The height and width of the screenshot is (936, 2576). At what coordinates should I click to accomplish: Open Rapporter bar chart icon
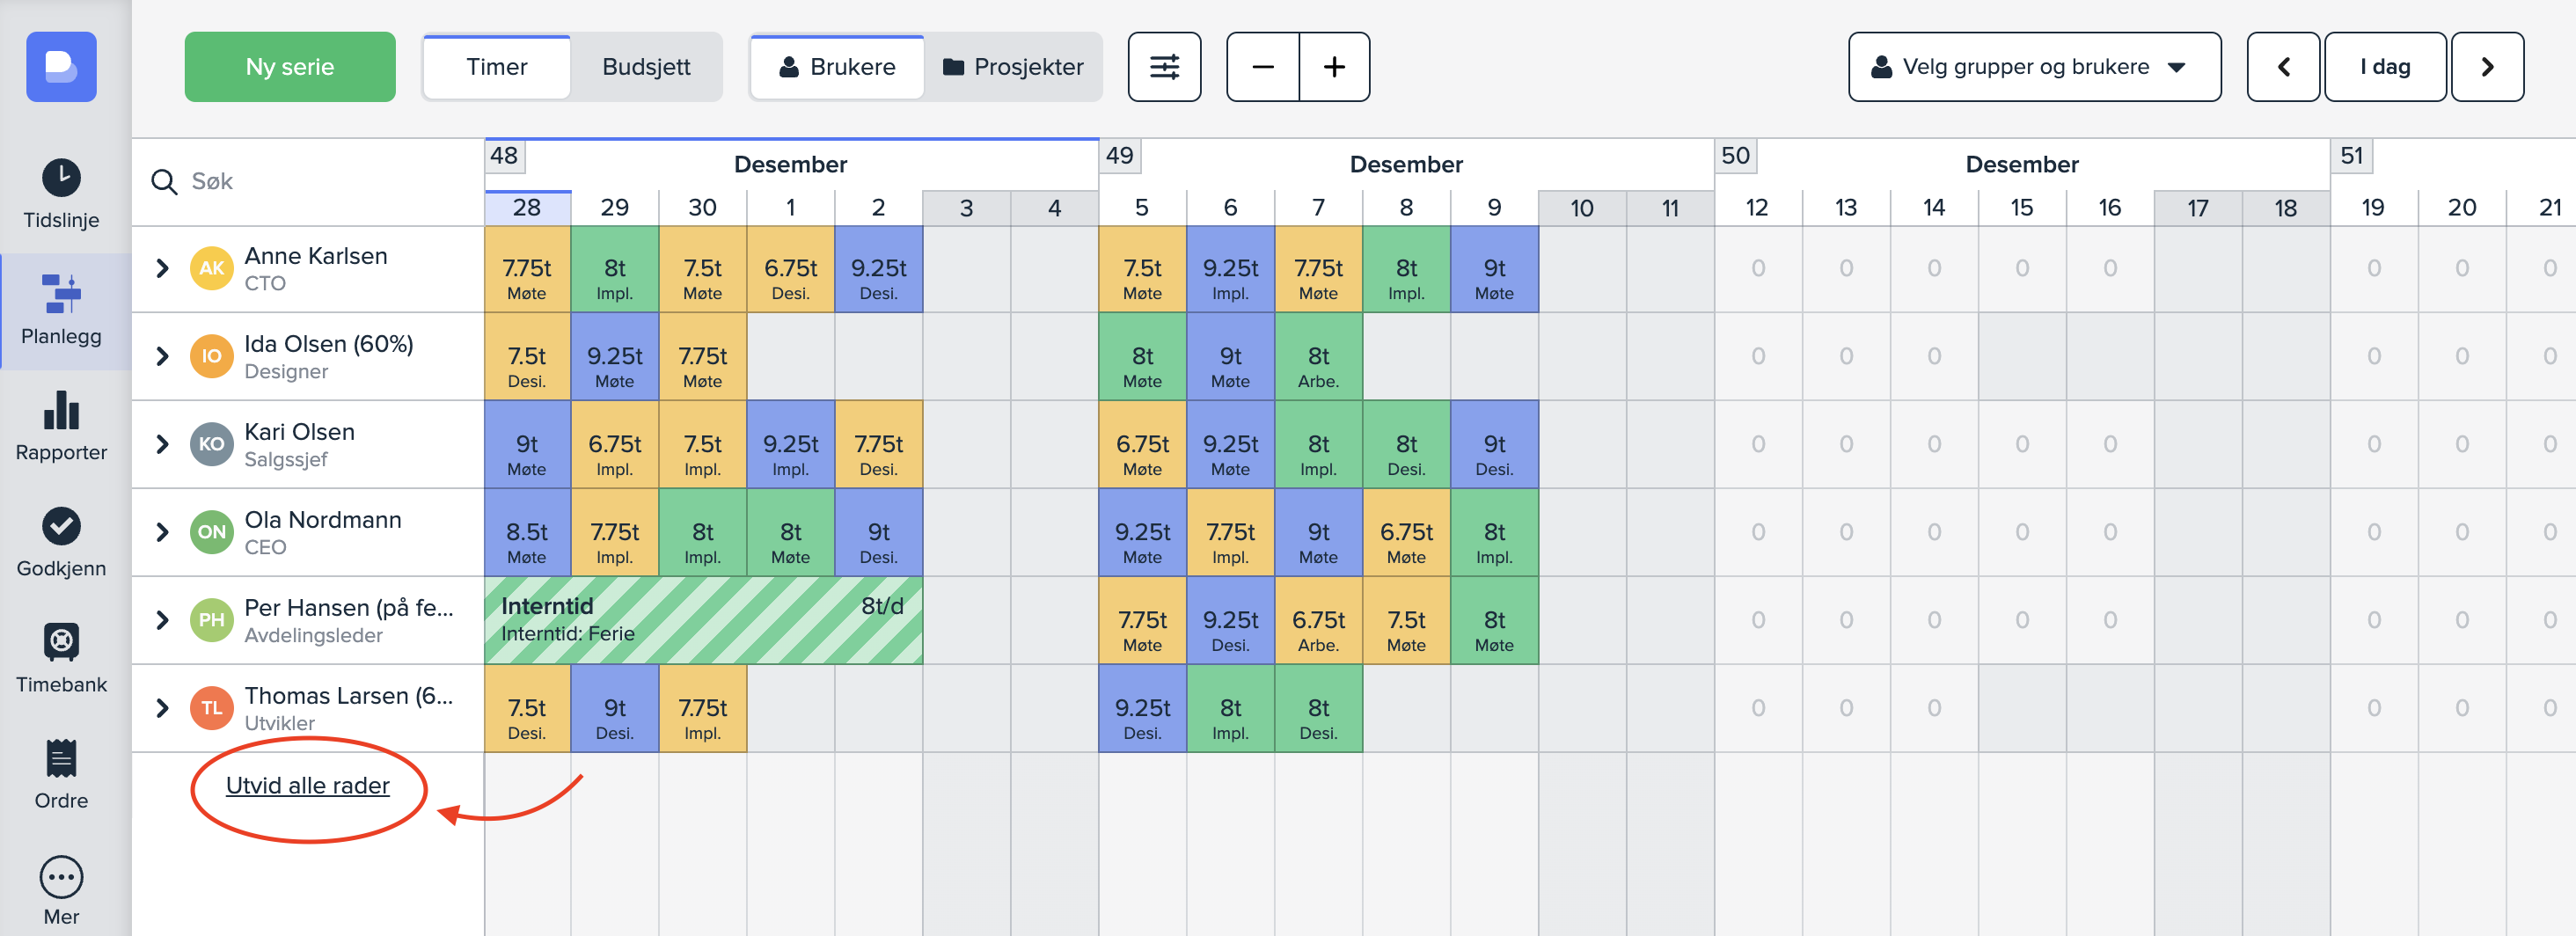pyautogui.click(x=61, y=410)
